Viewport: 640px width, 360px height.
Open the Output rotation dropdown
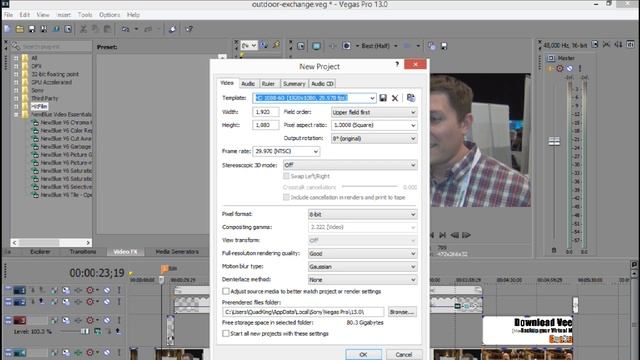[413, 139]
